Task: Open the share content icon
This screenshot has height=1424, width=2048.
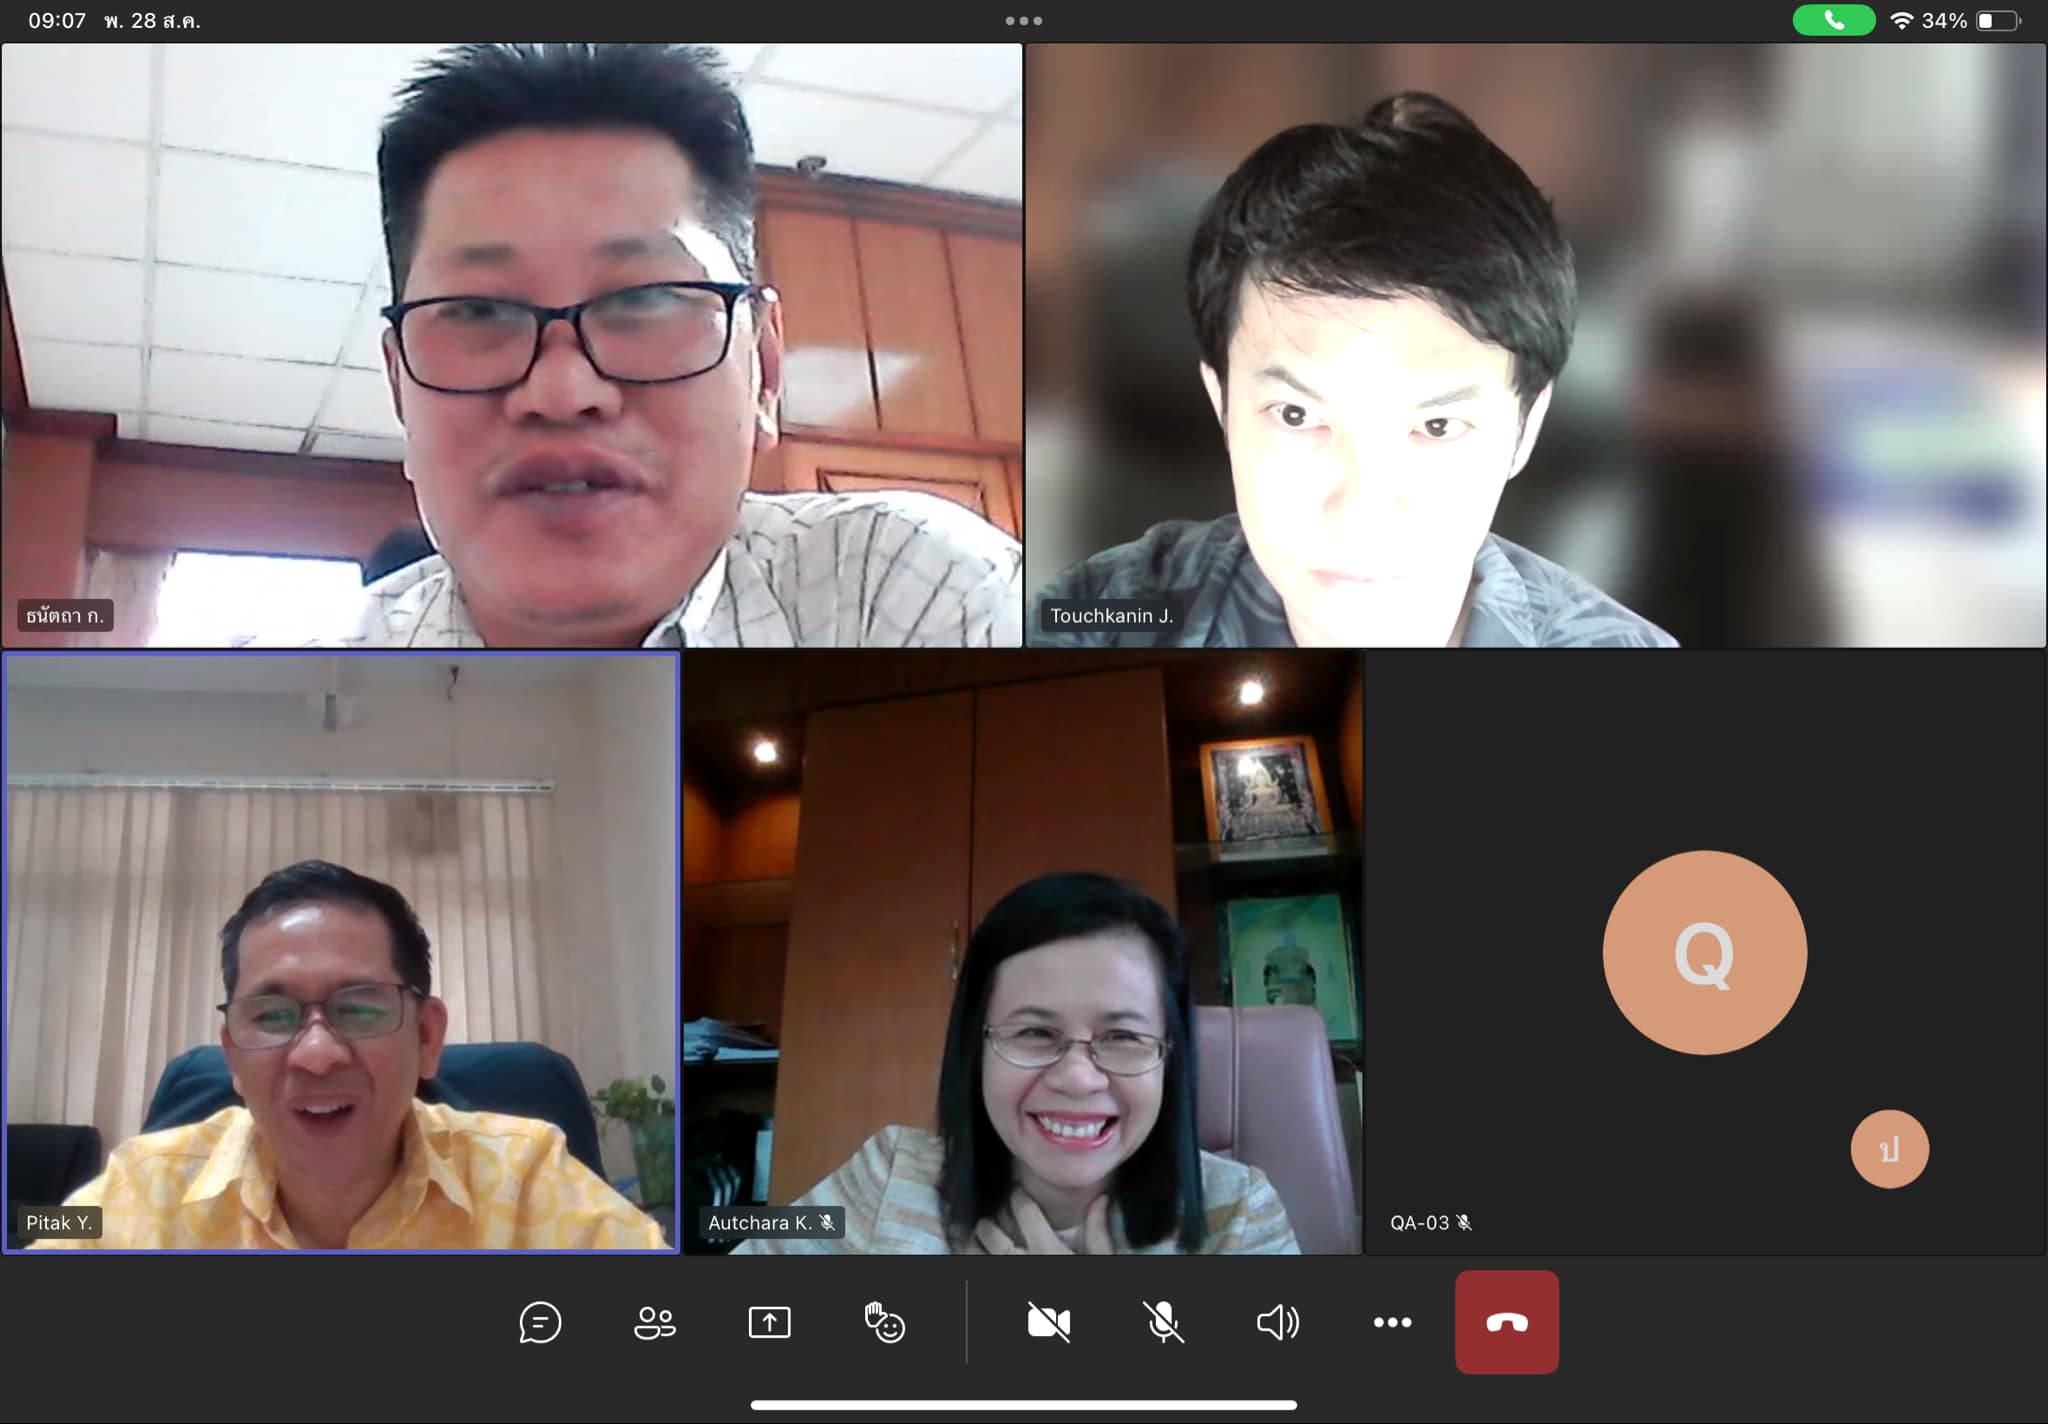Action: [769, 1322]
